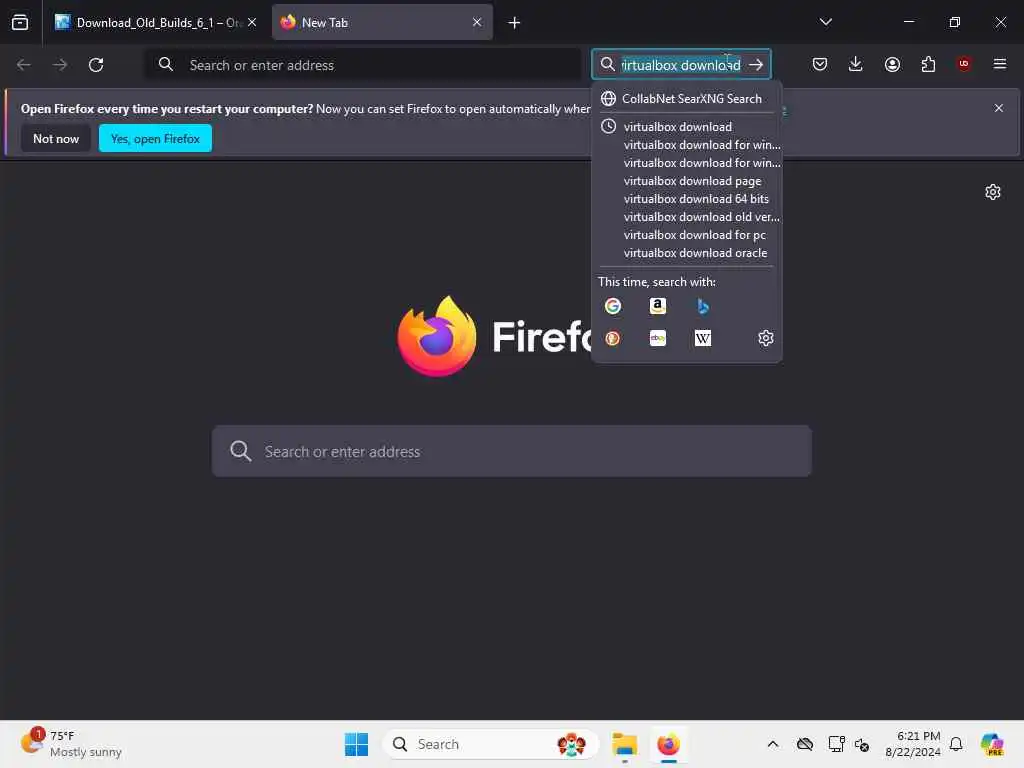Image resolution: width=1024 pixels, height=768 pixels.
Task: Search with eBay engine icon
Action: (x=658, y=338)
